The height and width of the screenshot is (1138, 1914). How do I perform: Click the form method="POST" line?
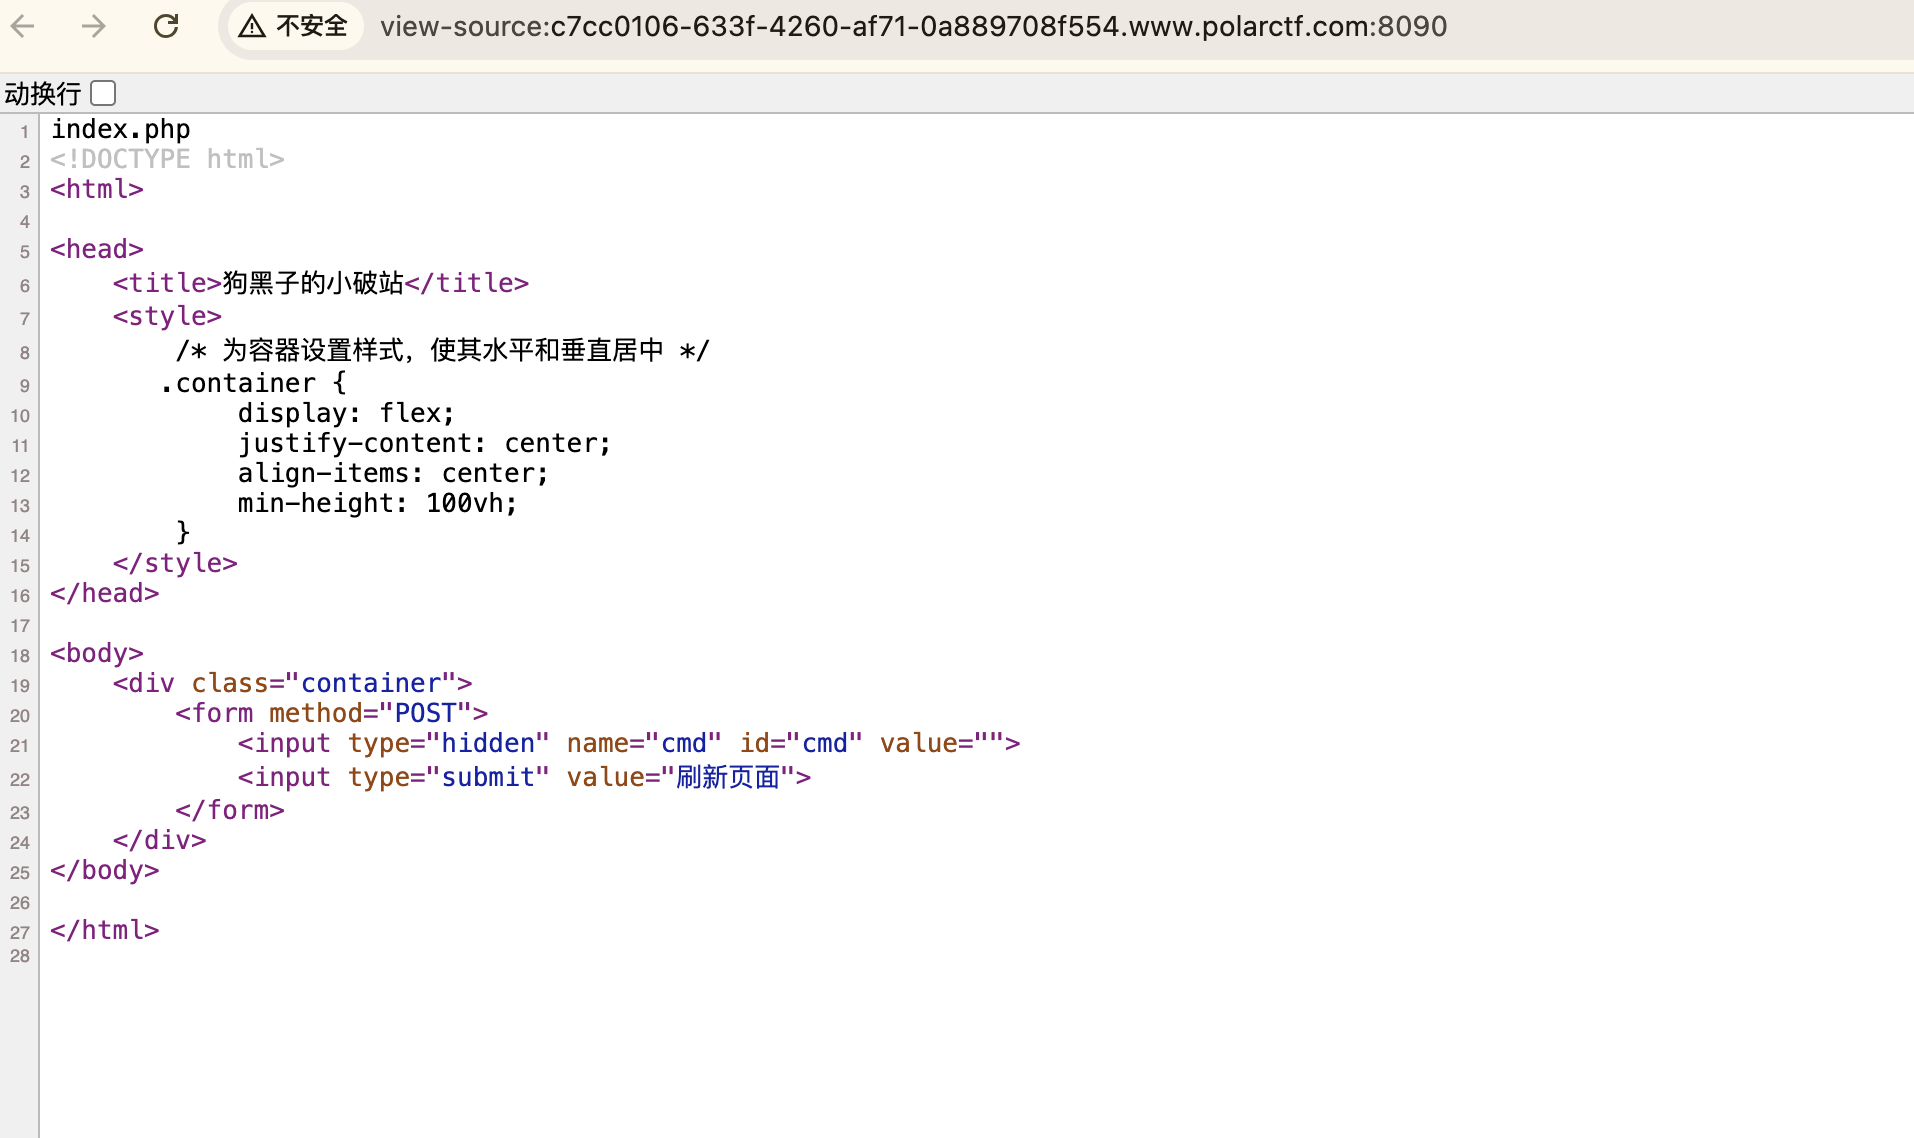tap(331, 713)
